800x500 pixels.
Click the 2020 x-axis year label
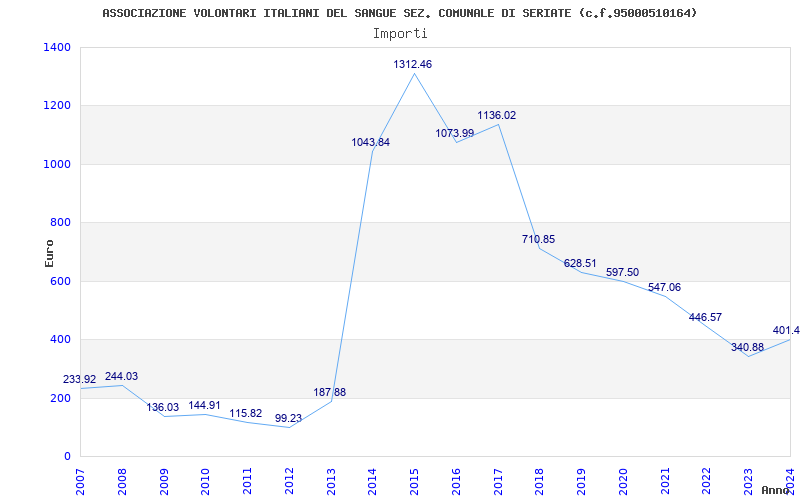[x=623, y=481]
